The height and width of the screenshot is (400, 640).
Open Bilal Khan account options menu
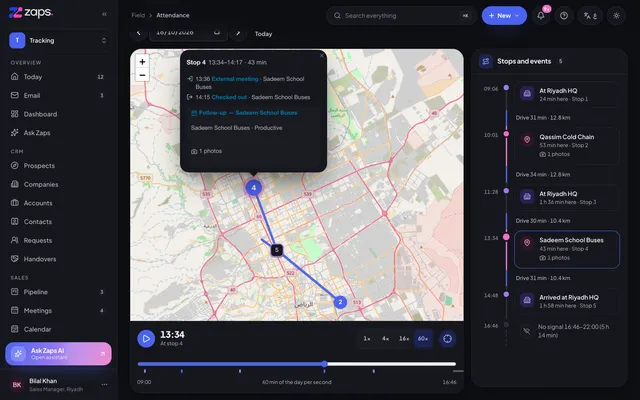104,384
